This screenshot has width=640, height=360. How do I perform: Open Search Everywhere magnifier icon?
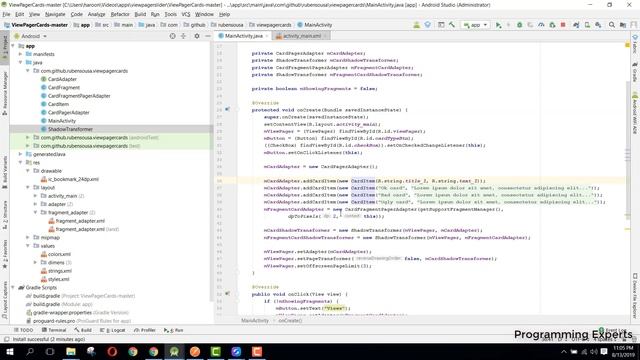612,25
